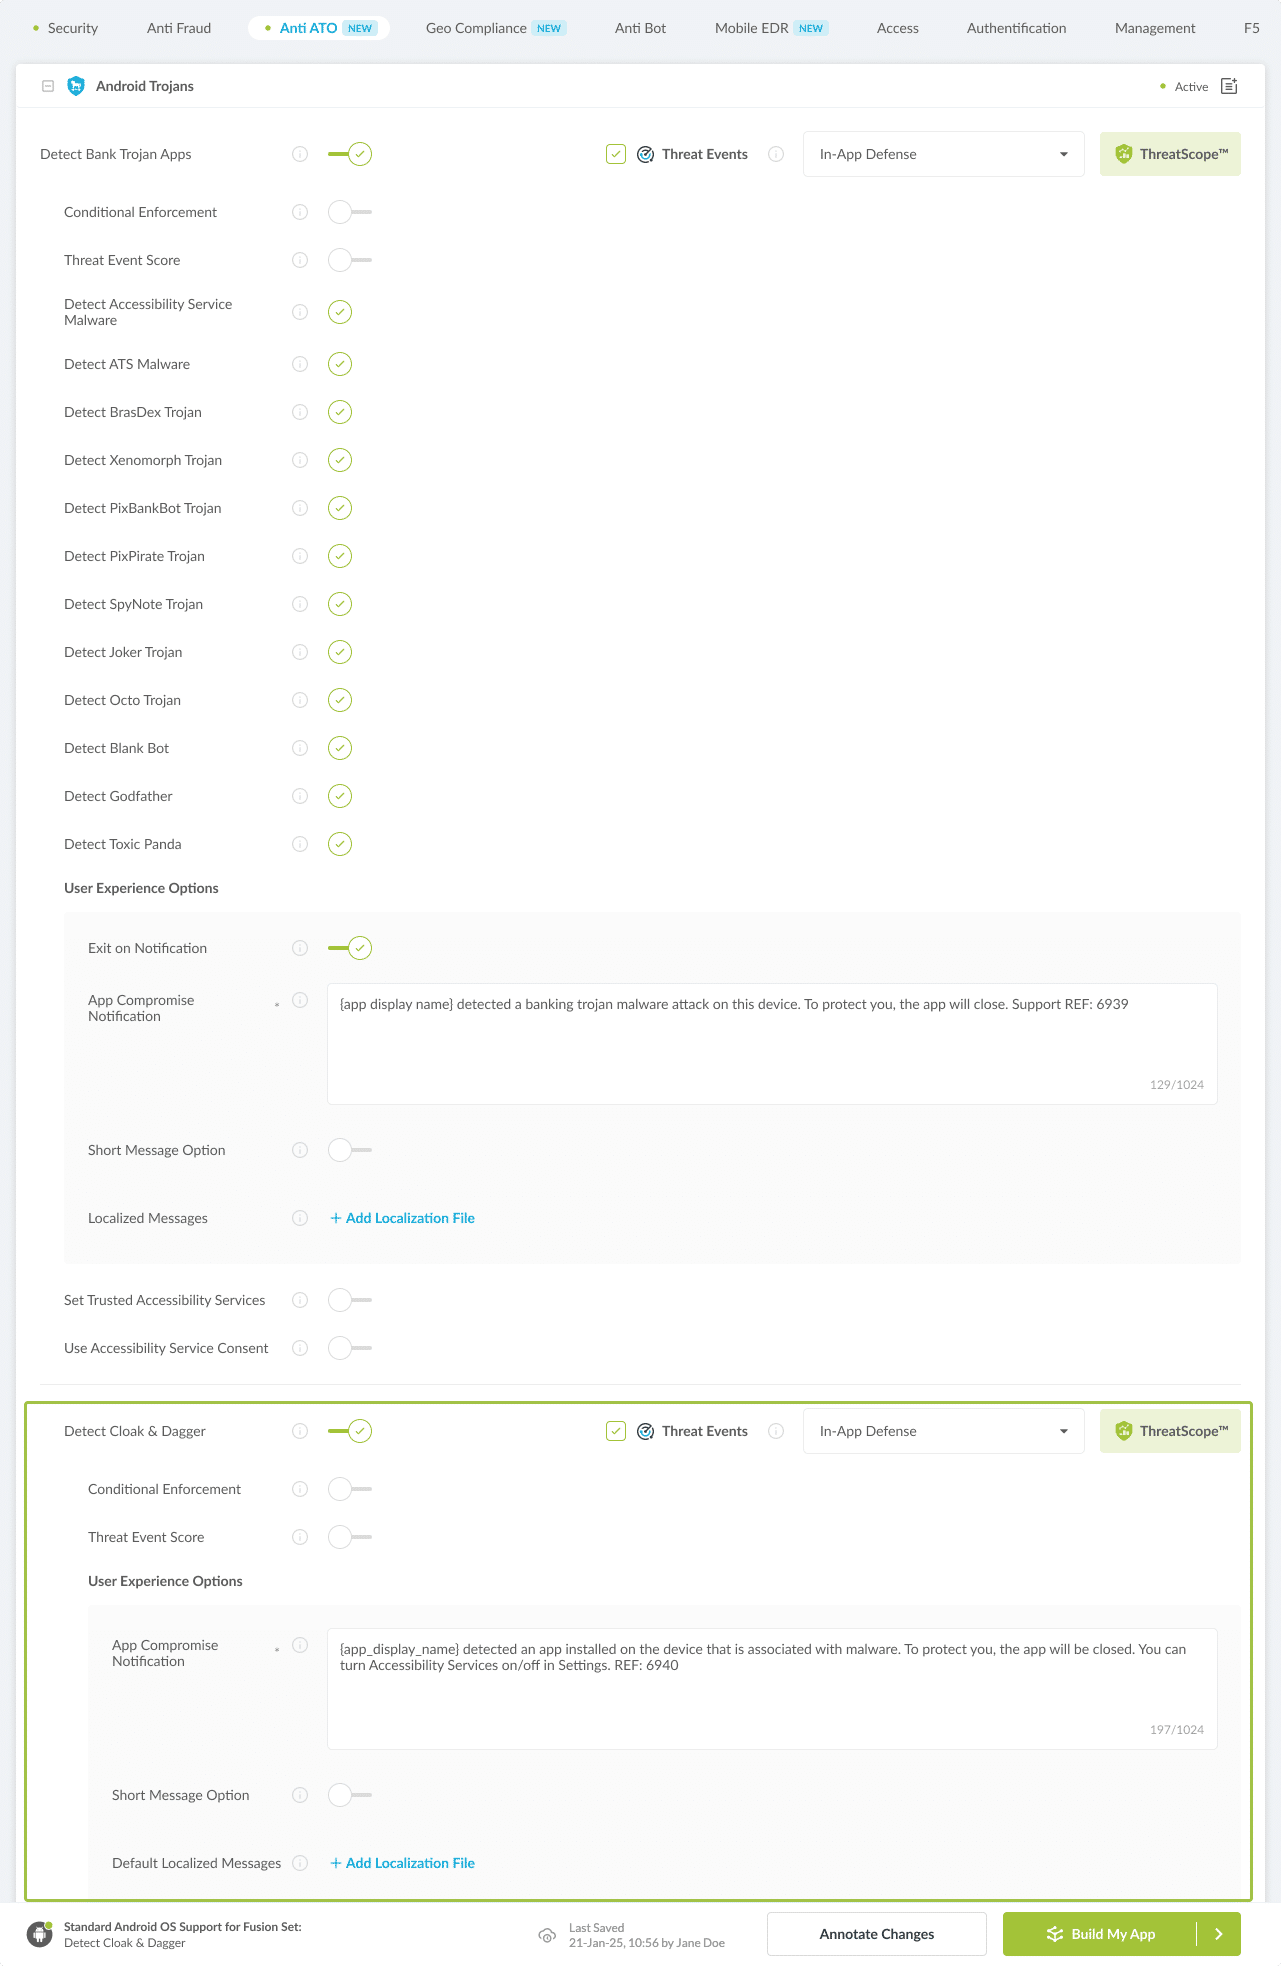1281x1966 pixels.
Task: Toggle the Cloak & Dagger Threat Event Score switch
Action: pyautogui.click(x=350, y=1537)
